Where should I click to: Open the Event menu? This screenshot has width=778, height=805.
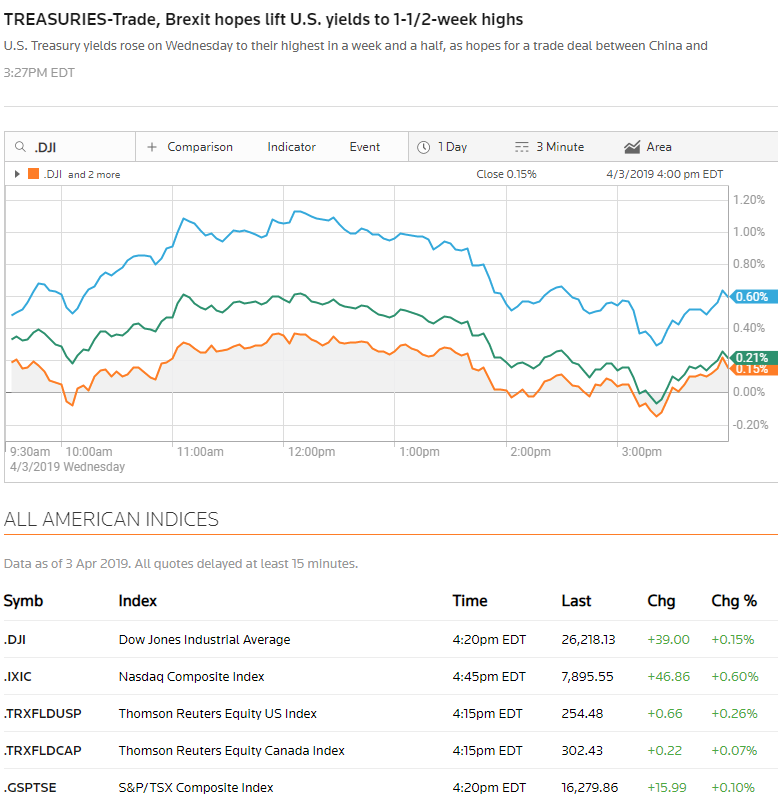[365, 147]
